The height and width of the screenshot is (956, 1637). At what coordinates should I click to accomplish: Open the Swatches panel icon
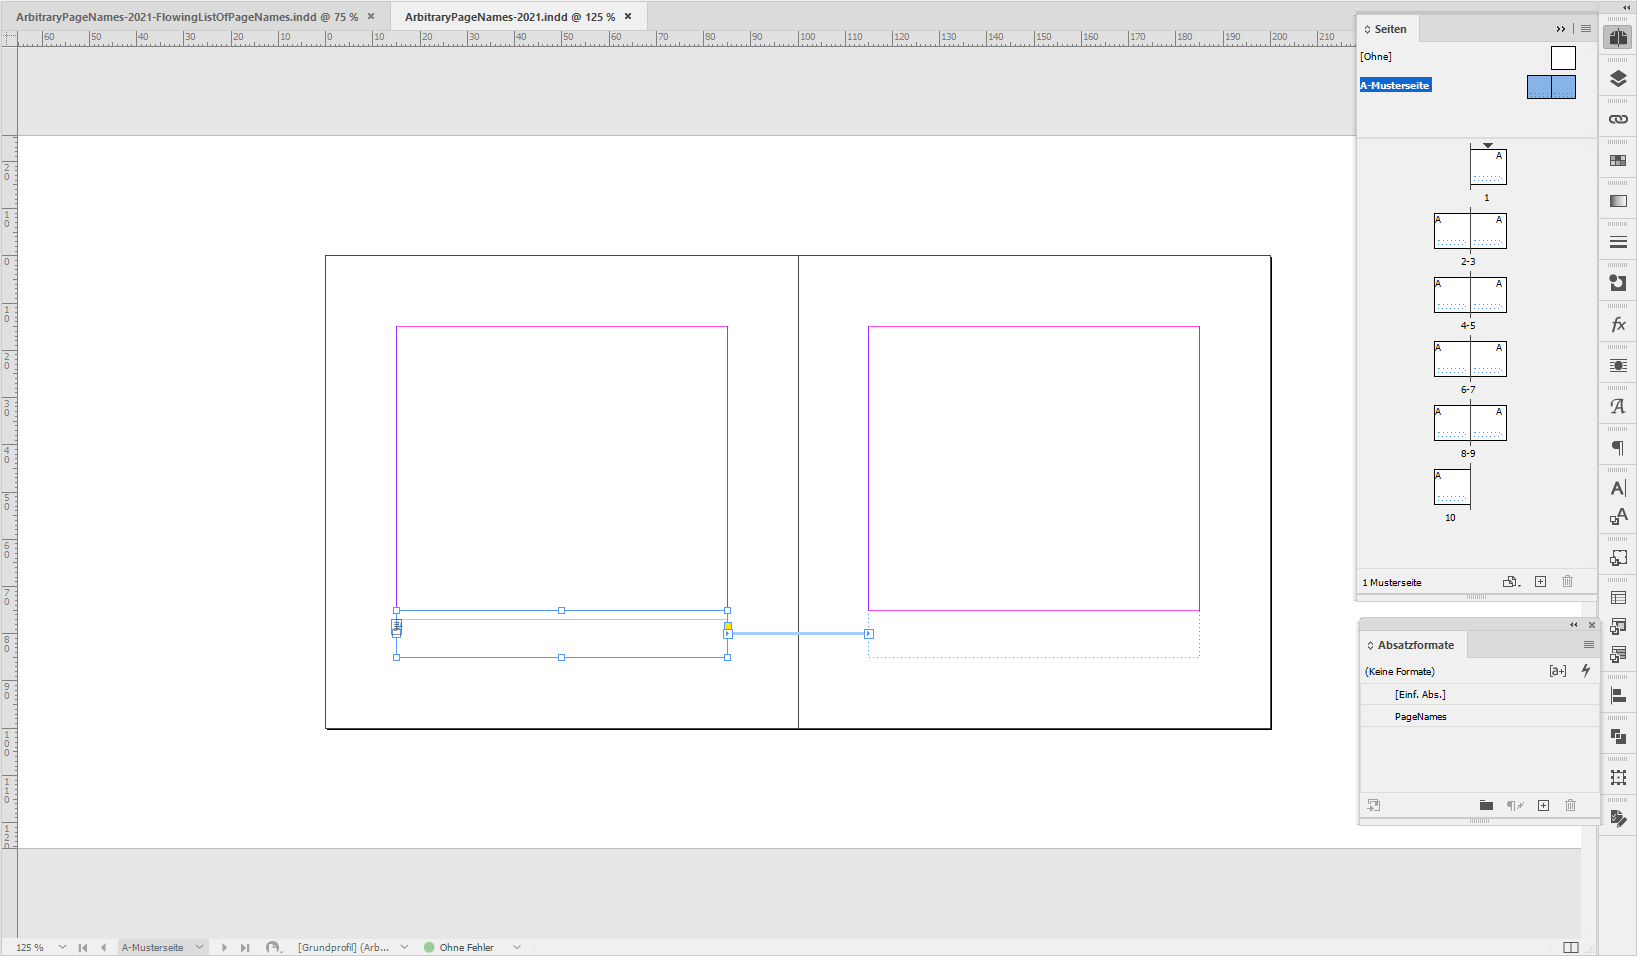[x=1618, y=160]
